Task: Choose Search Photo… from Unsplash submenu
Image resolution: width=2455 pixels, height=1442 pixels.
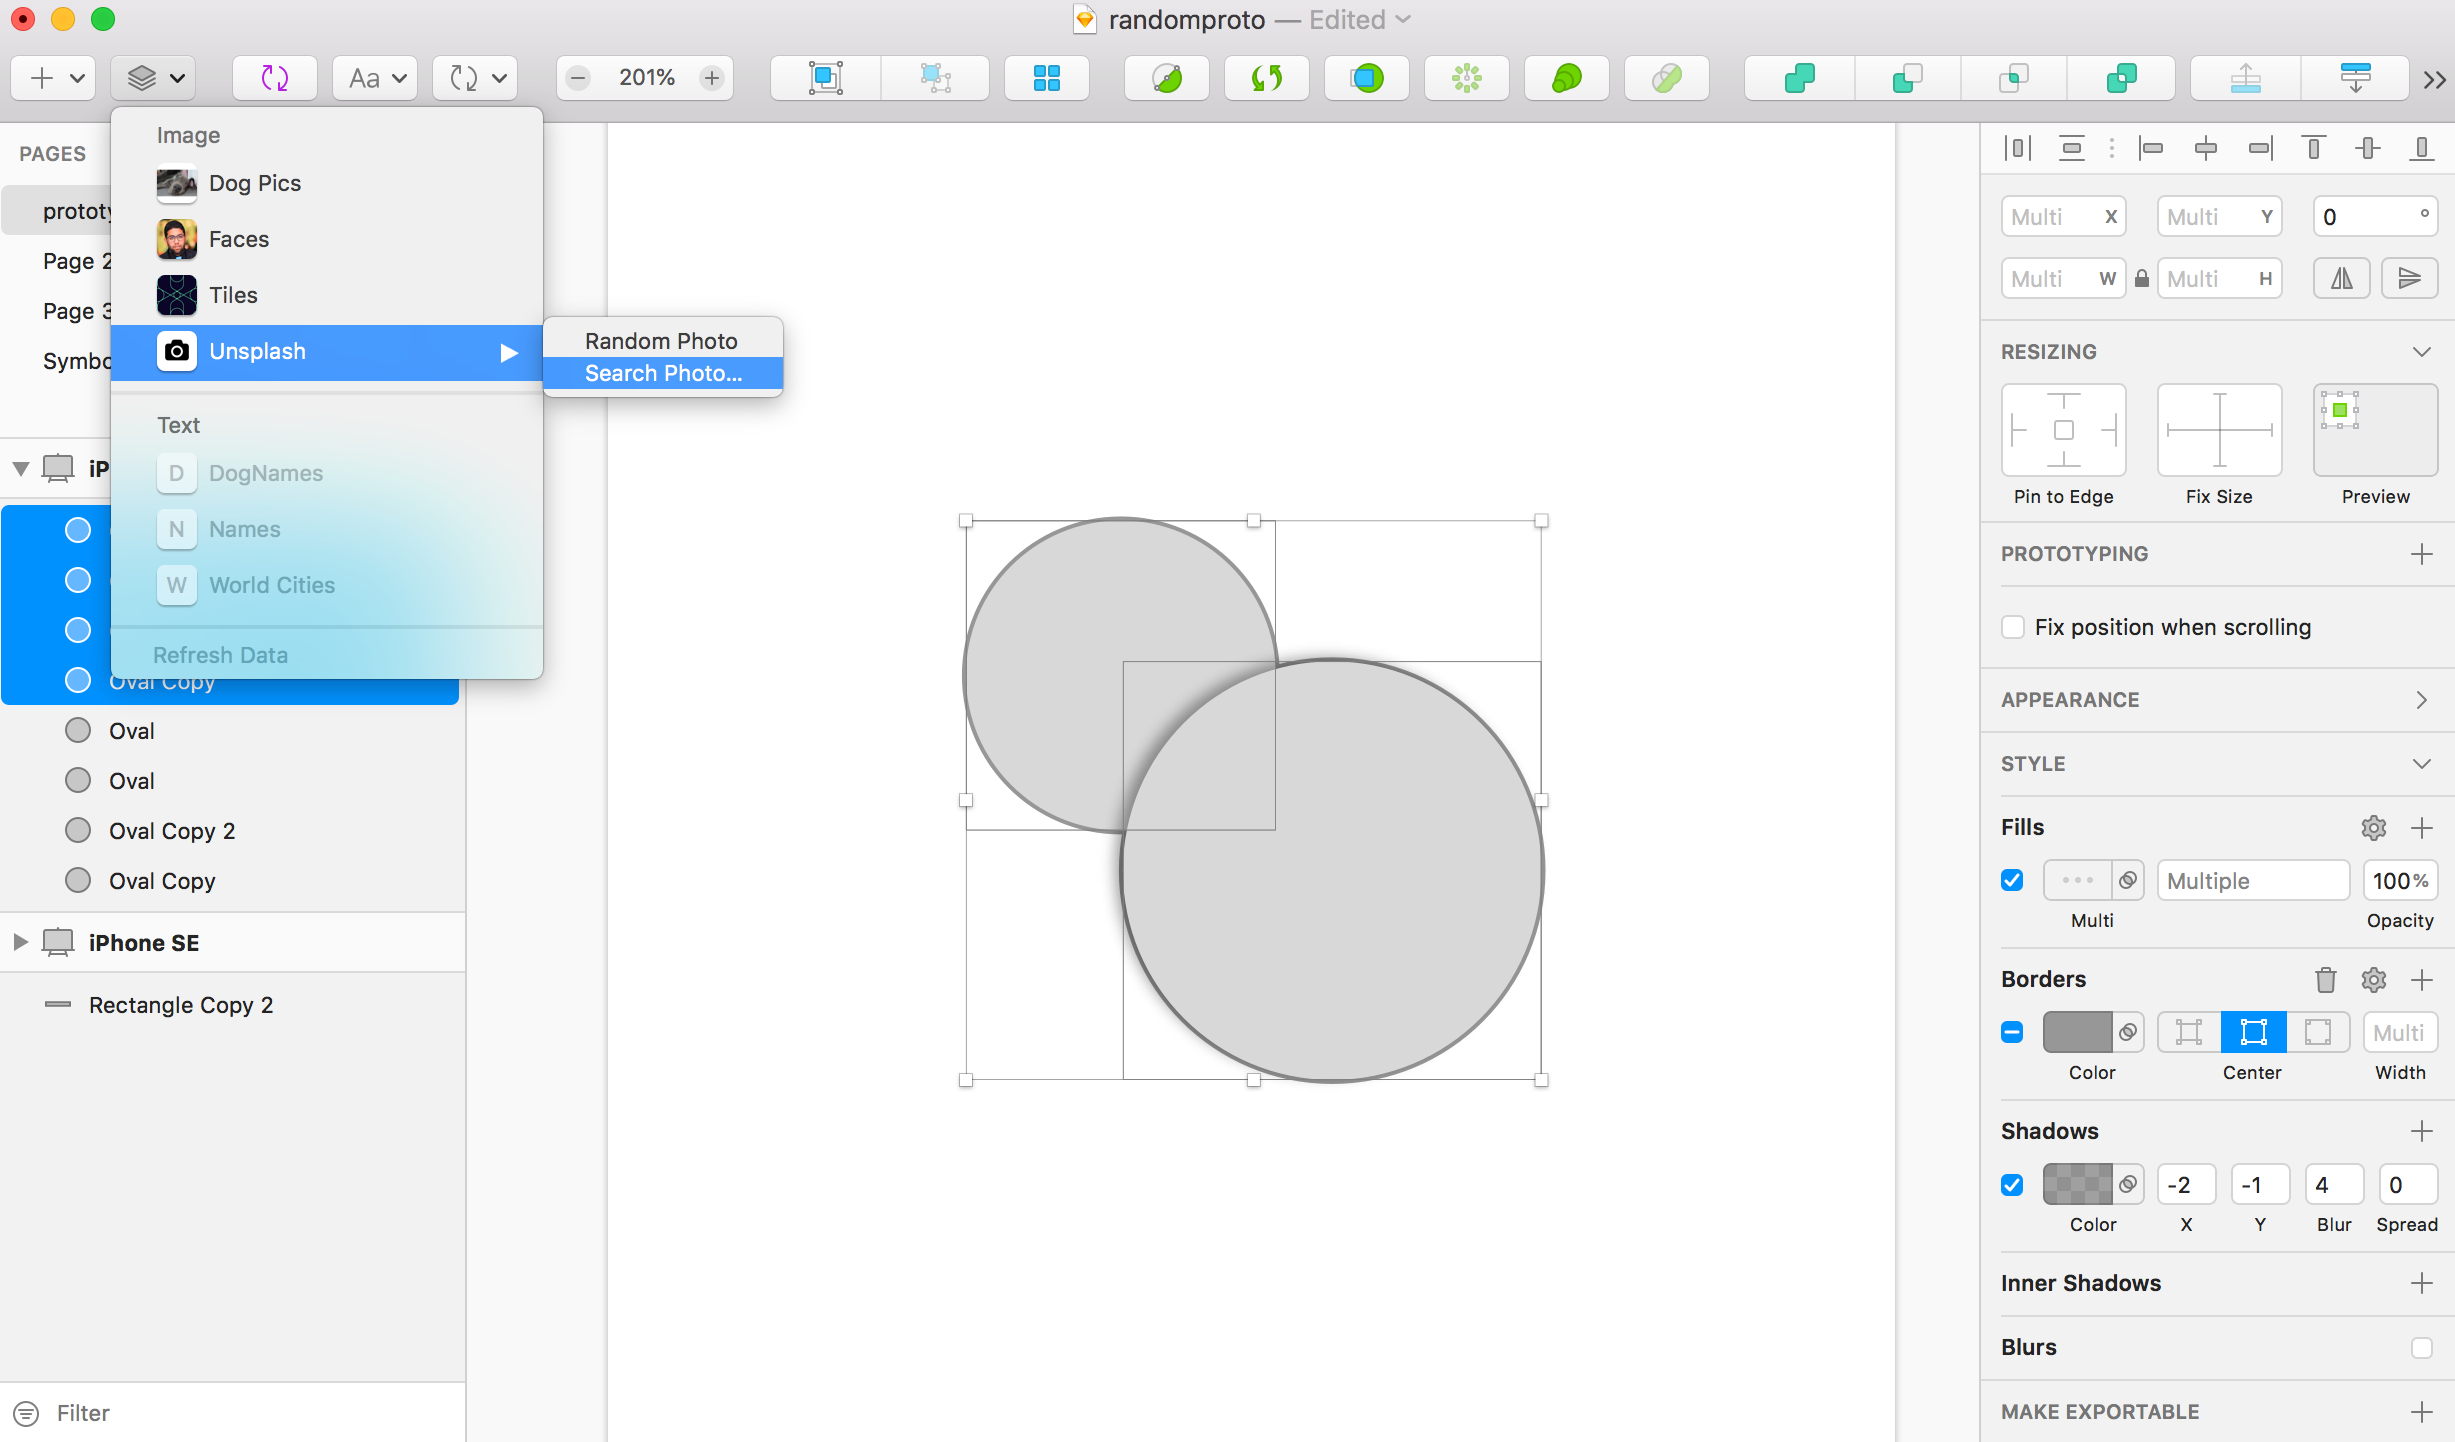Action: pyautogui.click(x=663, y=373)
